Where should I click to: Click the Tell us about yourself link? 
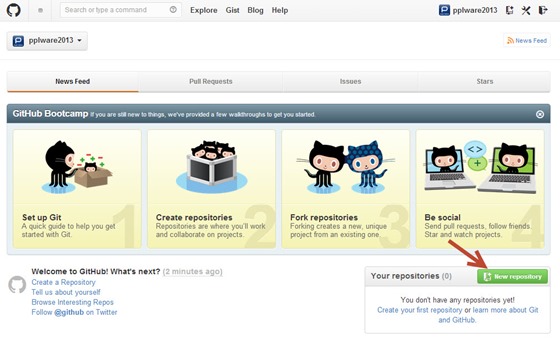coord(66,292)
